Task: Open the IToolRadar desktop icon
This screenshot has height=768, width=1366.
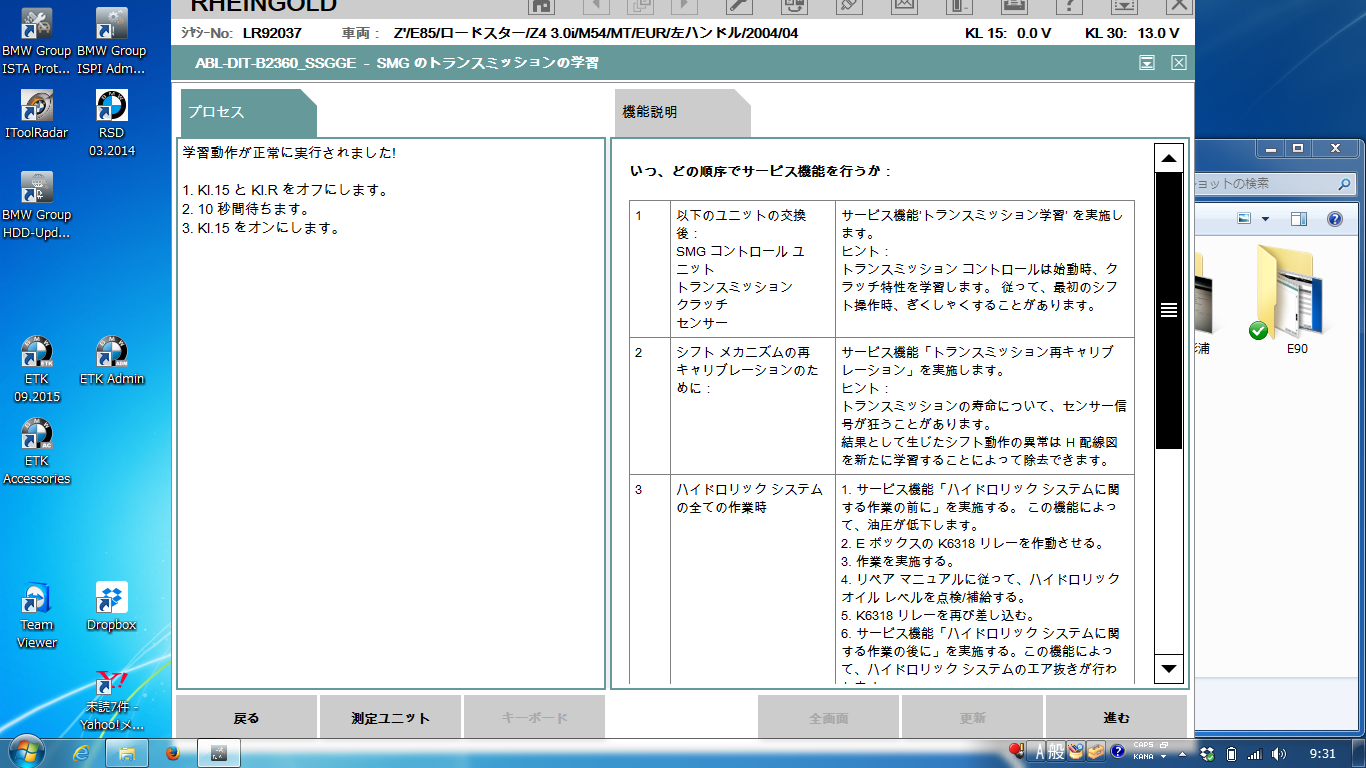Action: pos(37,115)
